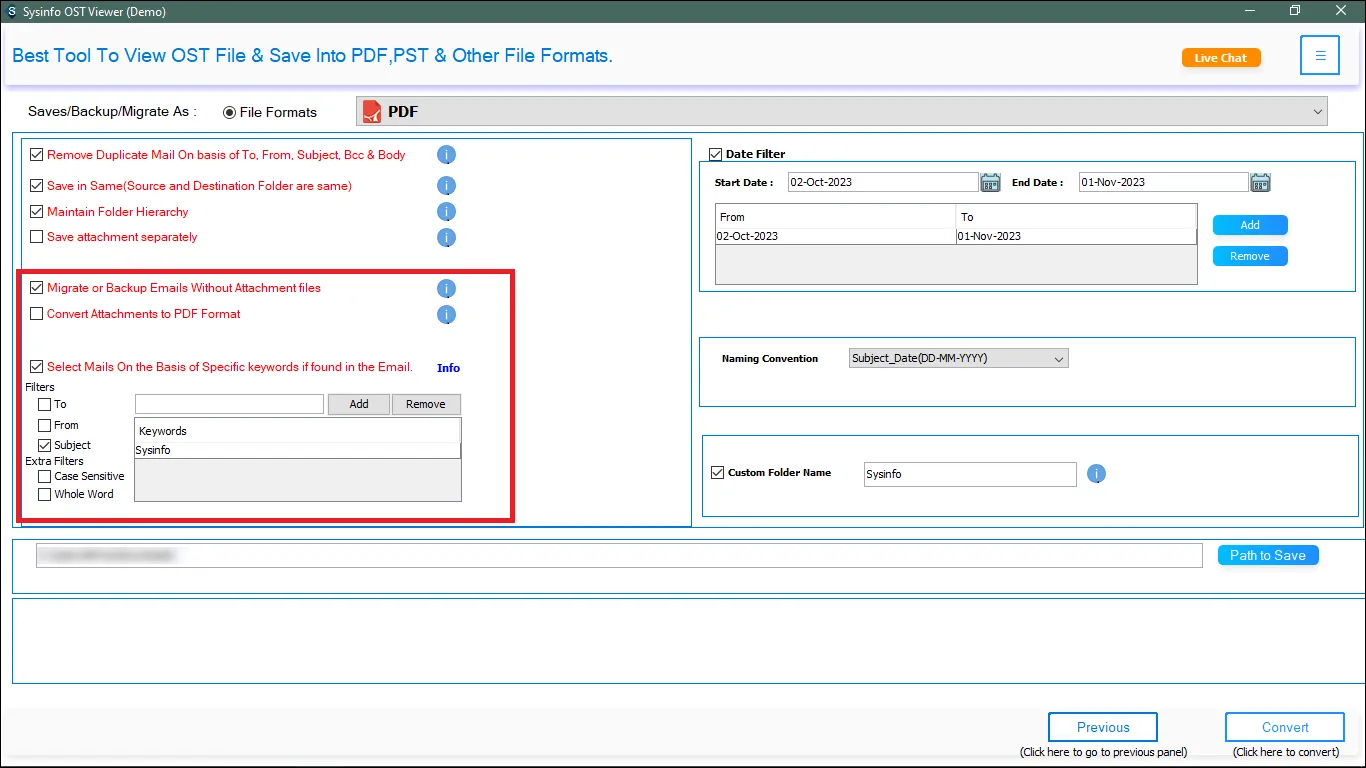Click the blue Info link for keywords
The width and height of the screenshot is (1366, 768).
click(x=448, y=368)
